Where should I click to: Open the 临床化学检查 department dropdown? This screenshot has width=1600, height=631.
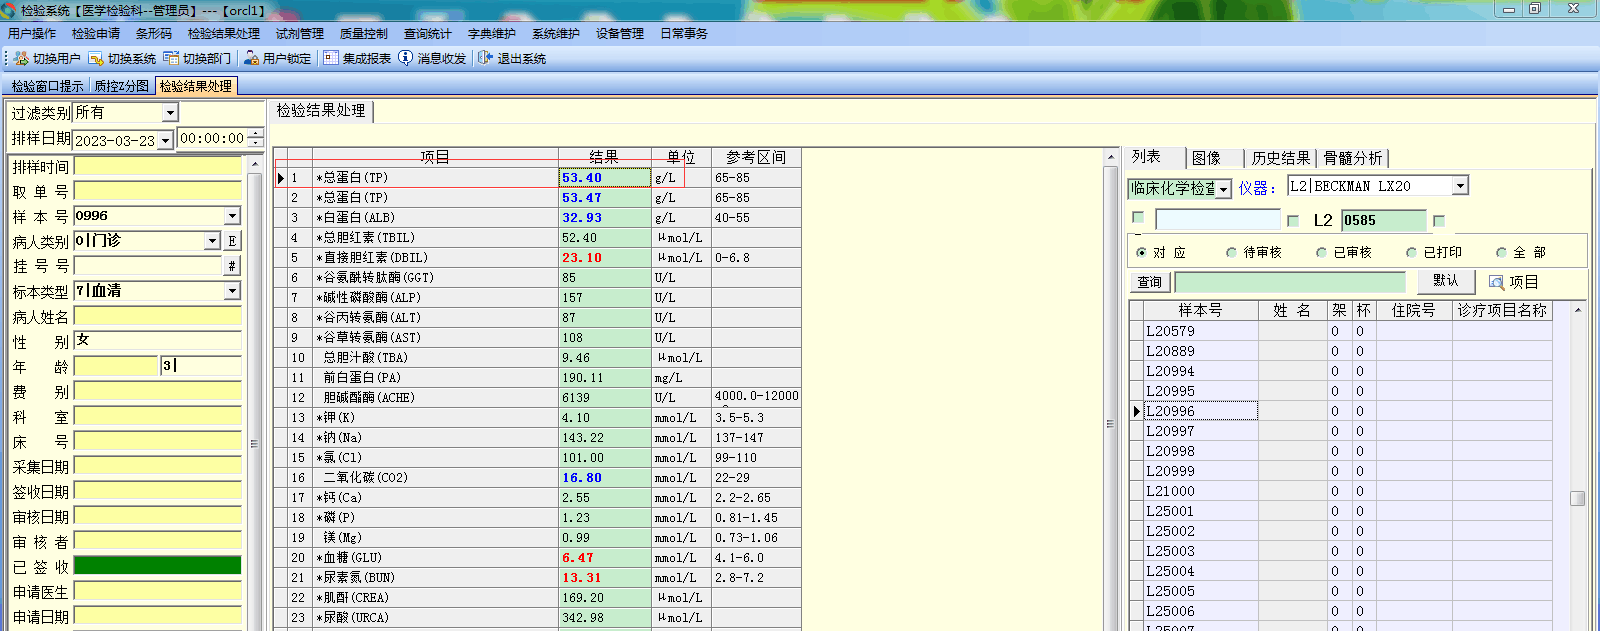click(1223, 189)
